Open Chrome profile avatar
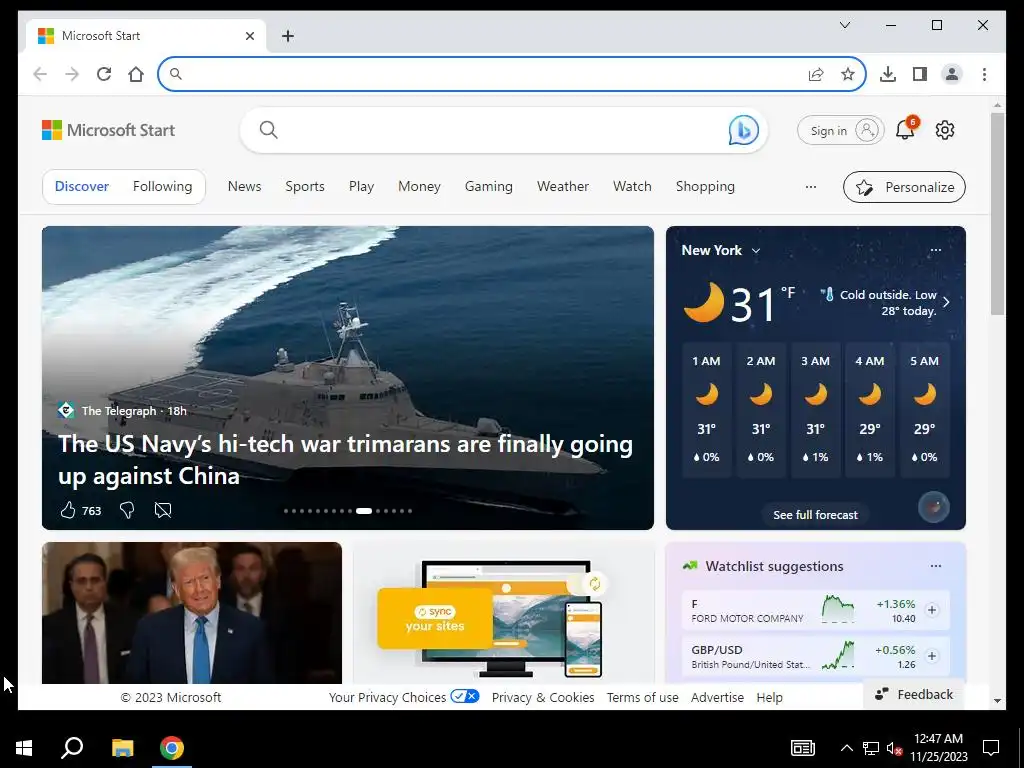 [x=952, y=74]
